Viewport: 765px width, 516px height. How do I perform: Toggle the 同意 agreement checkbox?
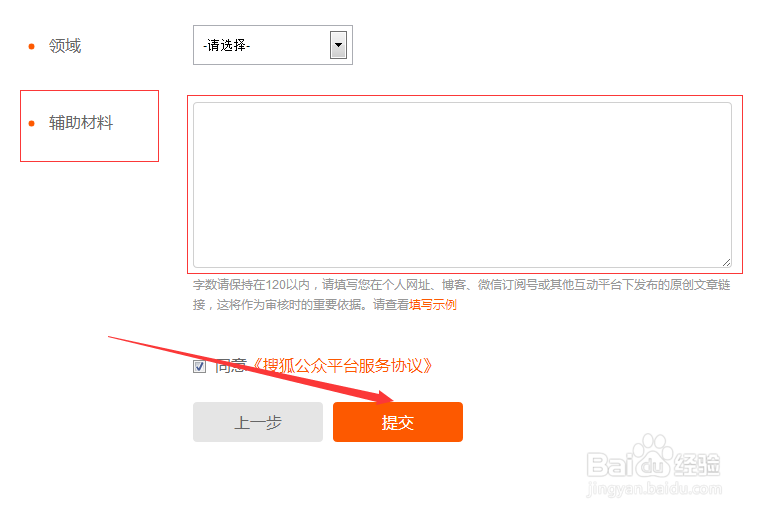coord(199,366)
